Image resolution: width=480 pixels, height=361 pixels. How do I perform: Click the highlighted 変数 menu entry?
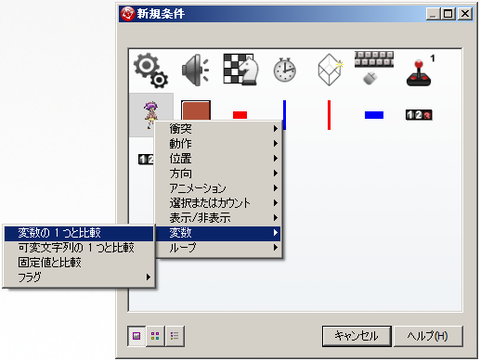(218, 233)
